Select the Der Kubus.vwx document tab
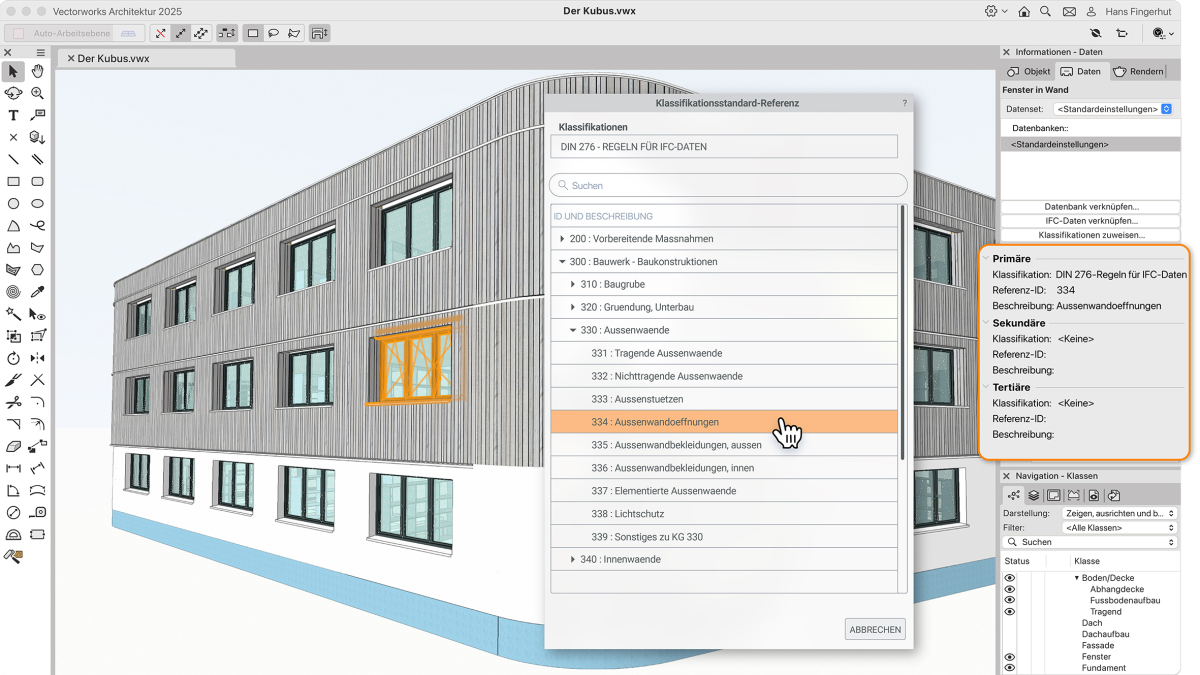The image size is (1200, 675). (x=145, y=58)
